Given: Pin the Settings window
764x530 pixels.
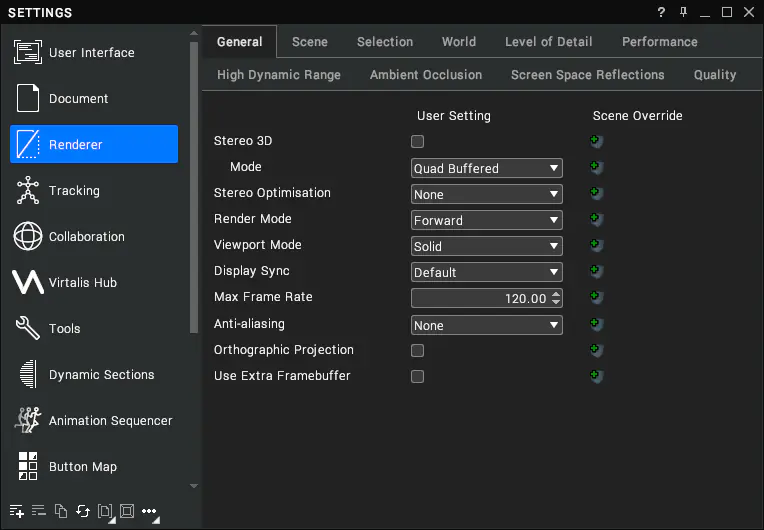Looking at the screenshot, I should tap(683, 12).
